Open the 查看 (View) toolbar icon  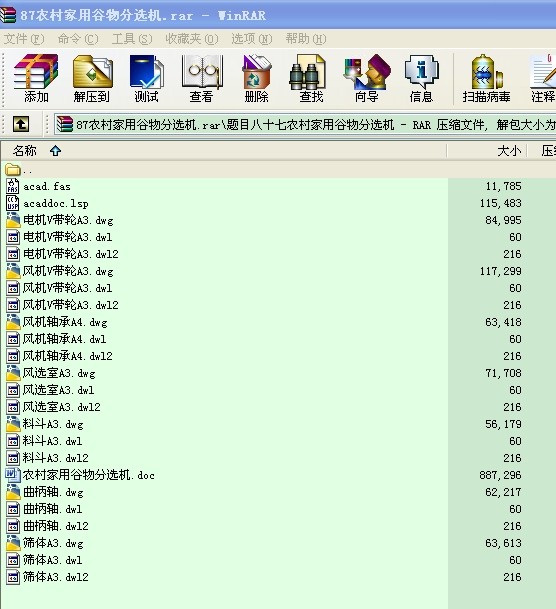point(202,79)
